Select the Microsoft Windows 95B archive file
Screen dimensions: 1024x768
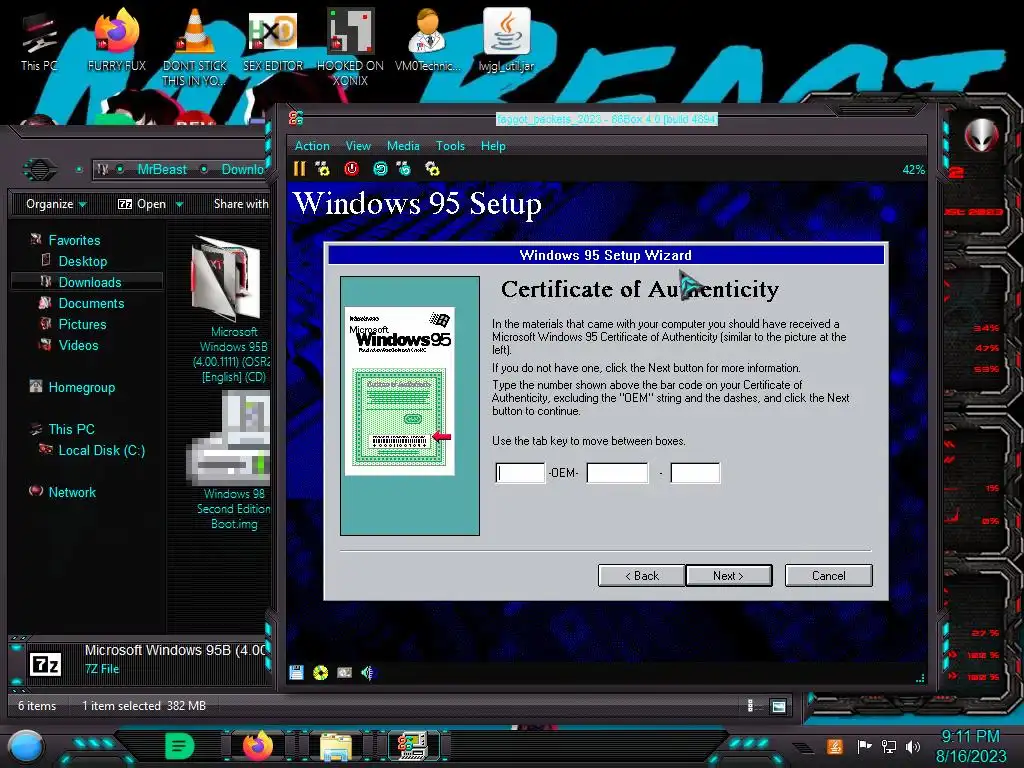click(231, 310)
